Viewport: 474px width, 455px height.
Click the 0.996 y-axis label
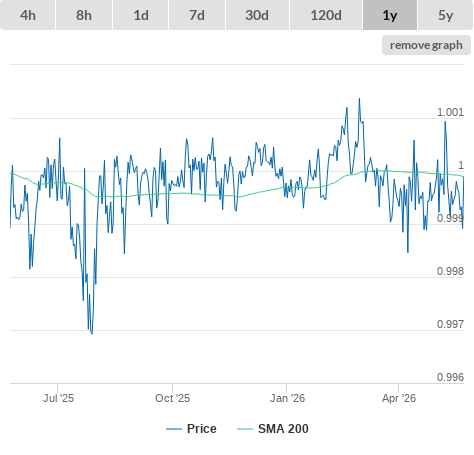coord(450,377)
